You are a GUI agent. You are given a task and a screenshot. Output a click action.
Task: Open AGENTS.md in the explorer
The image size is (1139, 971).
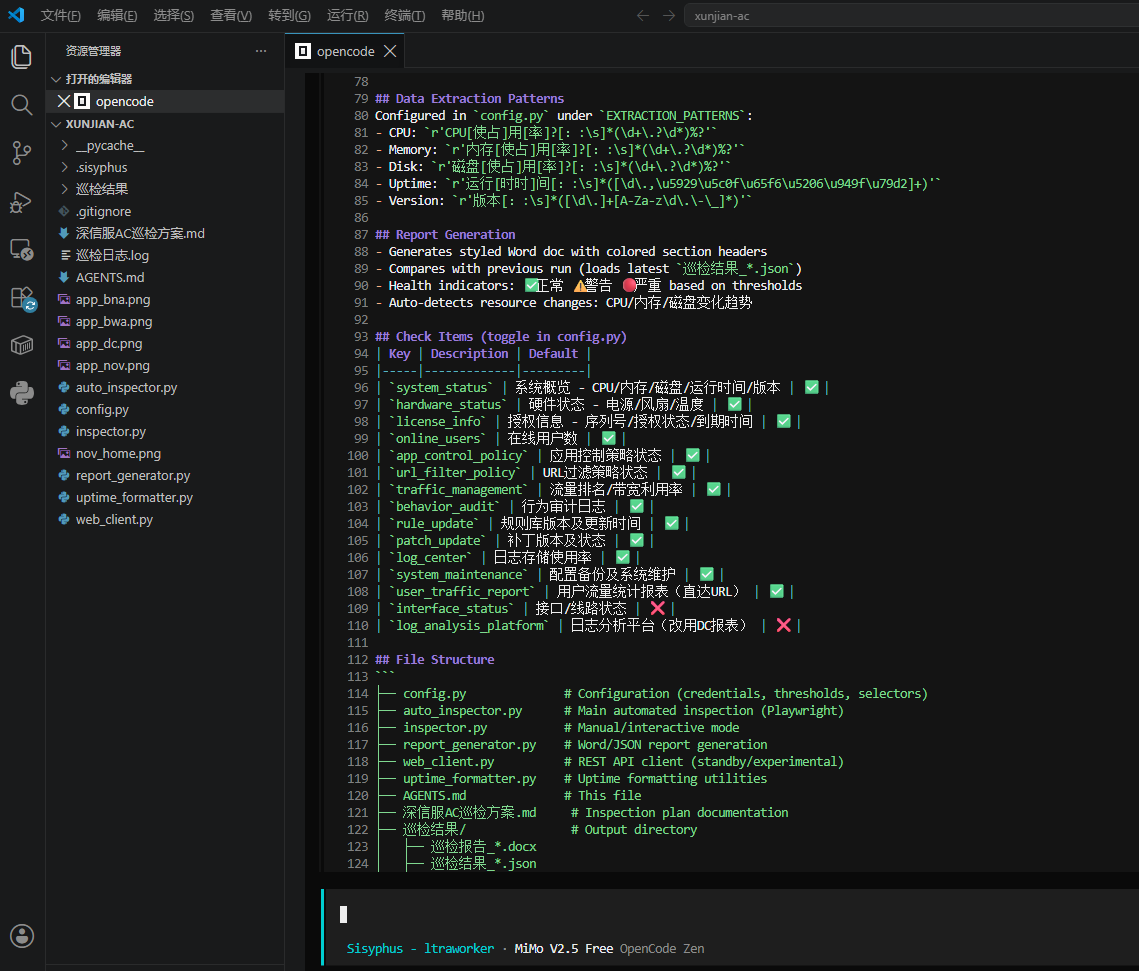click(x=110, y=277)
